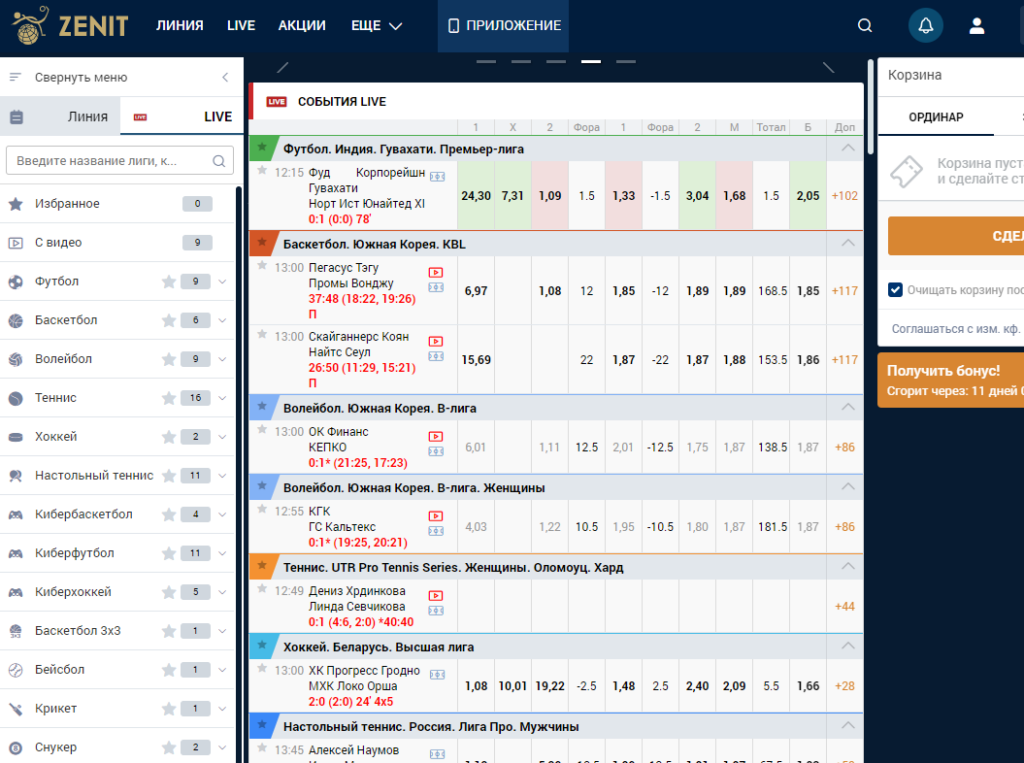Collapse Баскетбол Южная Корея KBL section

848,243
